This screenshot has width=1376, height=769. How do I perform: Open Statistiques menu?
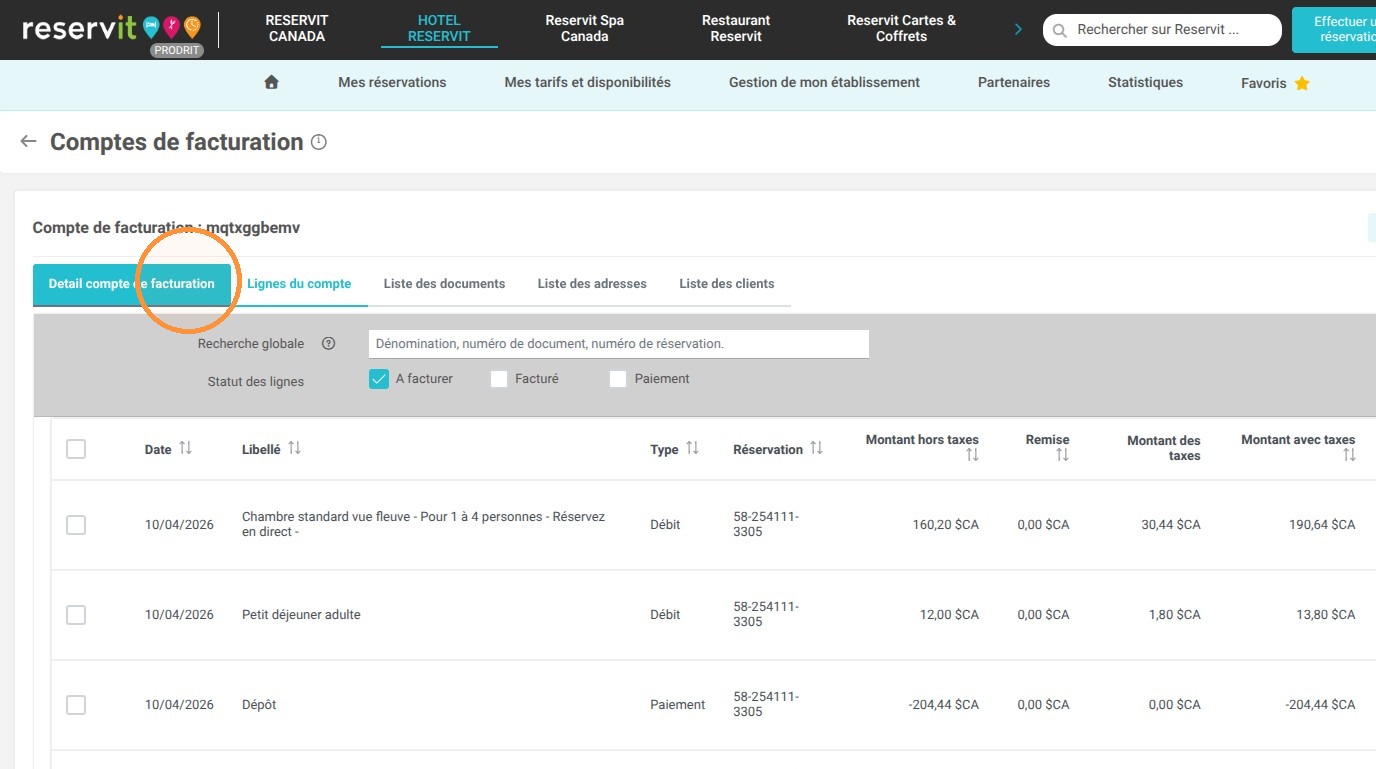pos(1145,83)
